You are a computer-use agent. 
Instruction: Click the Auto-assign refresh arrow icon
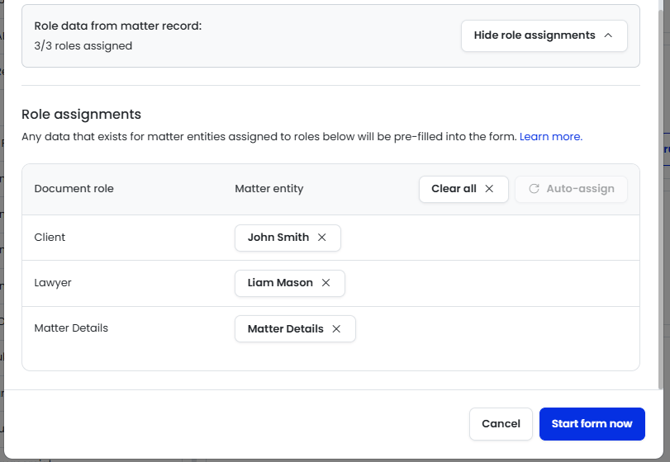(x=534, y=189)
